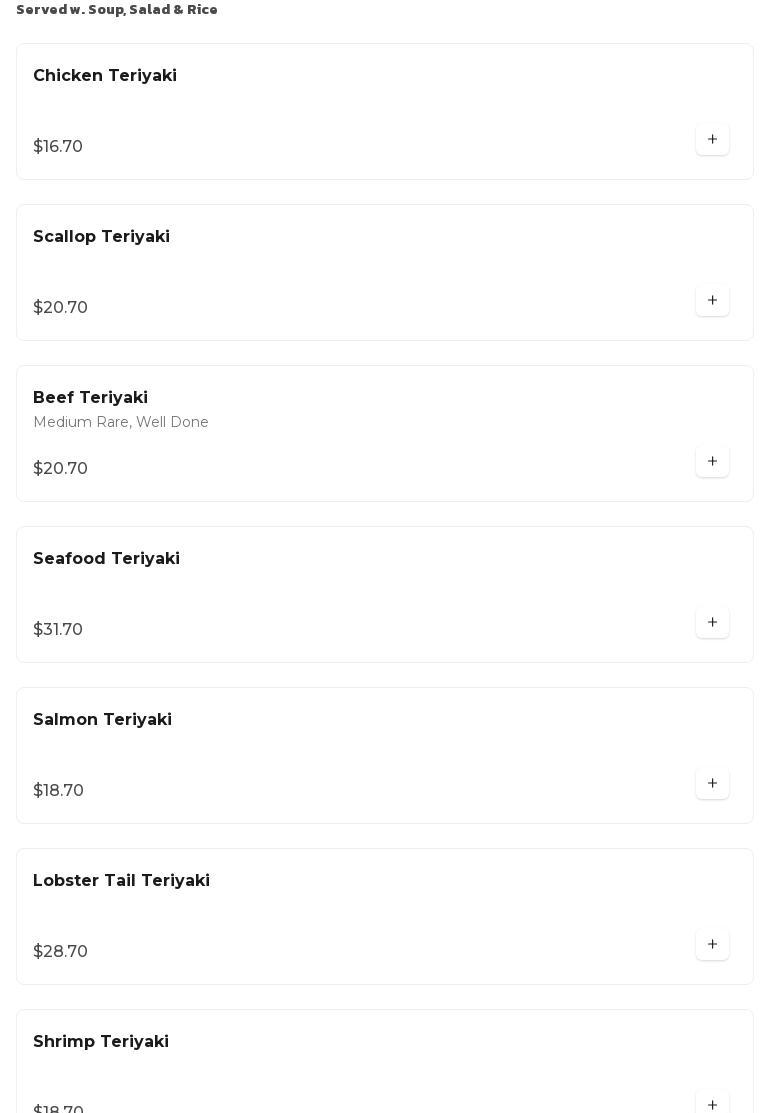
Task: Click the Shrimp Teriyaki item name
Action: [x=101, y=1042]
